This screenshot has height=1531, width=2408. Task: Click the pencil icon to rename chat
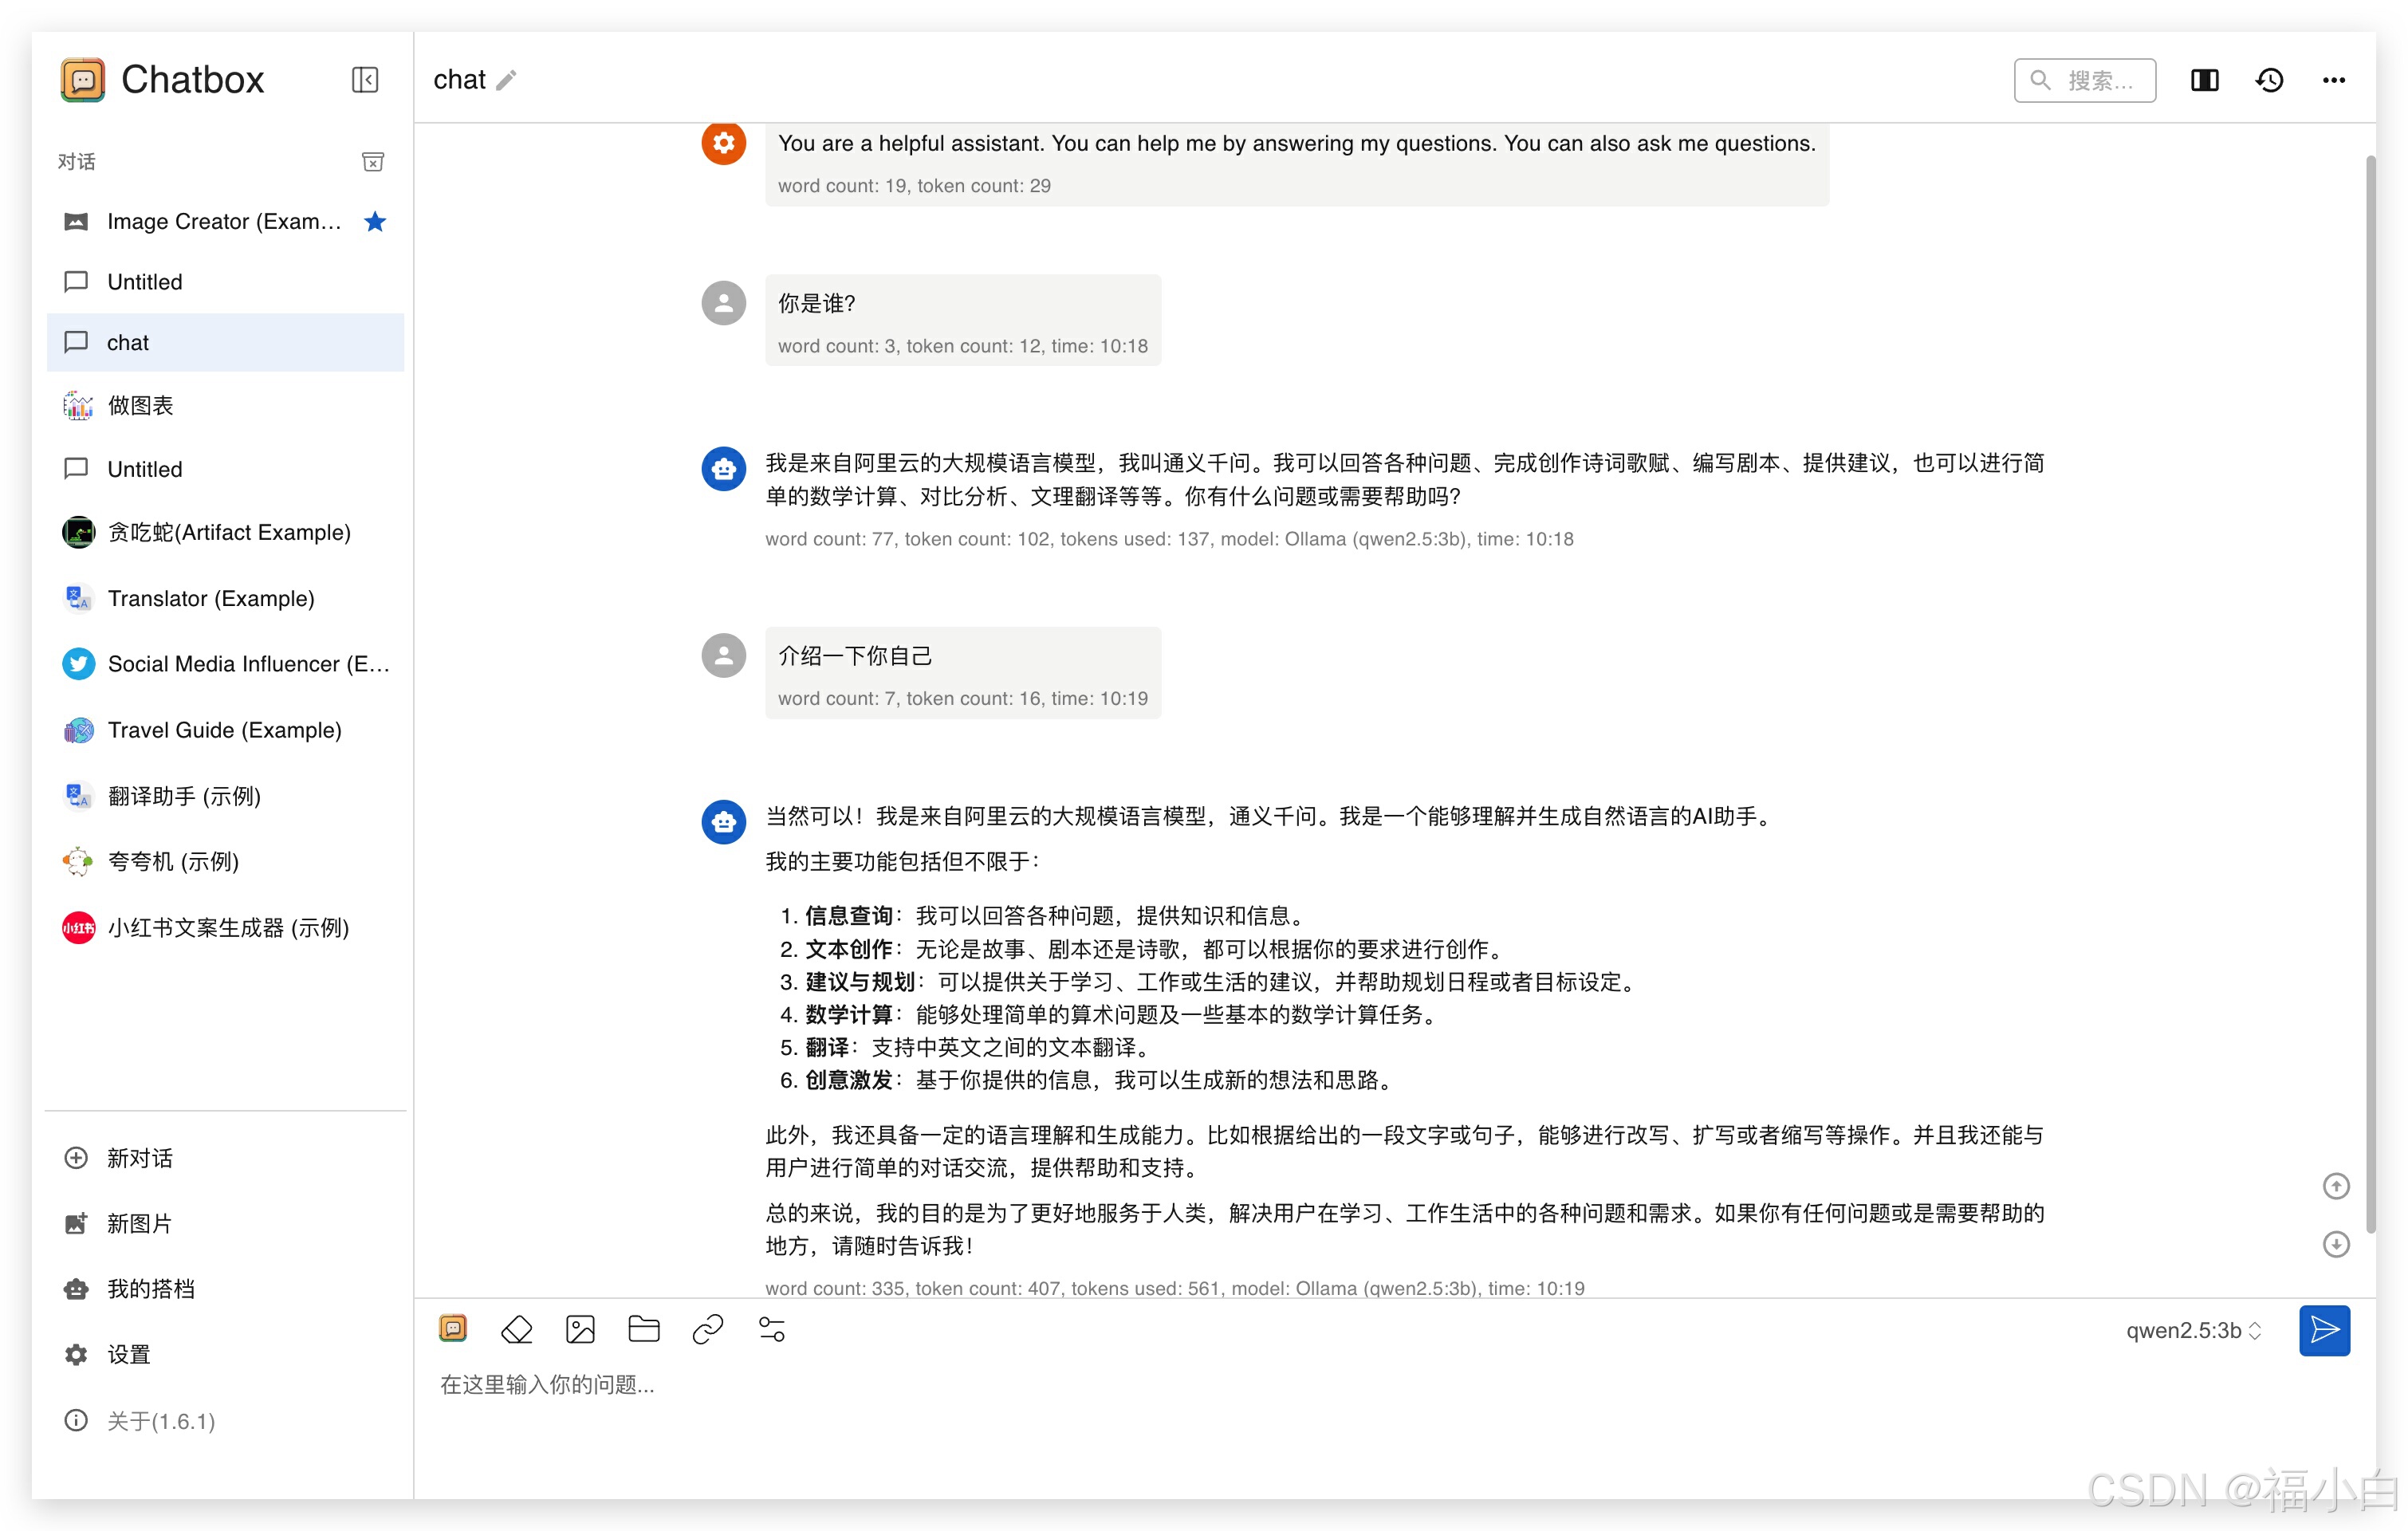[x=506, y=80]
